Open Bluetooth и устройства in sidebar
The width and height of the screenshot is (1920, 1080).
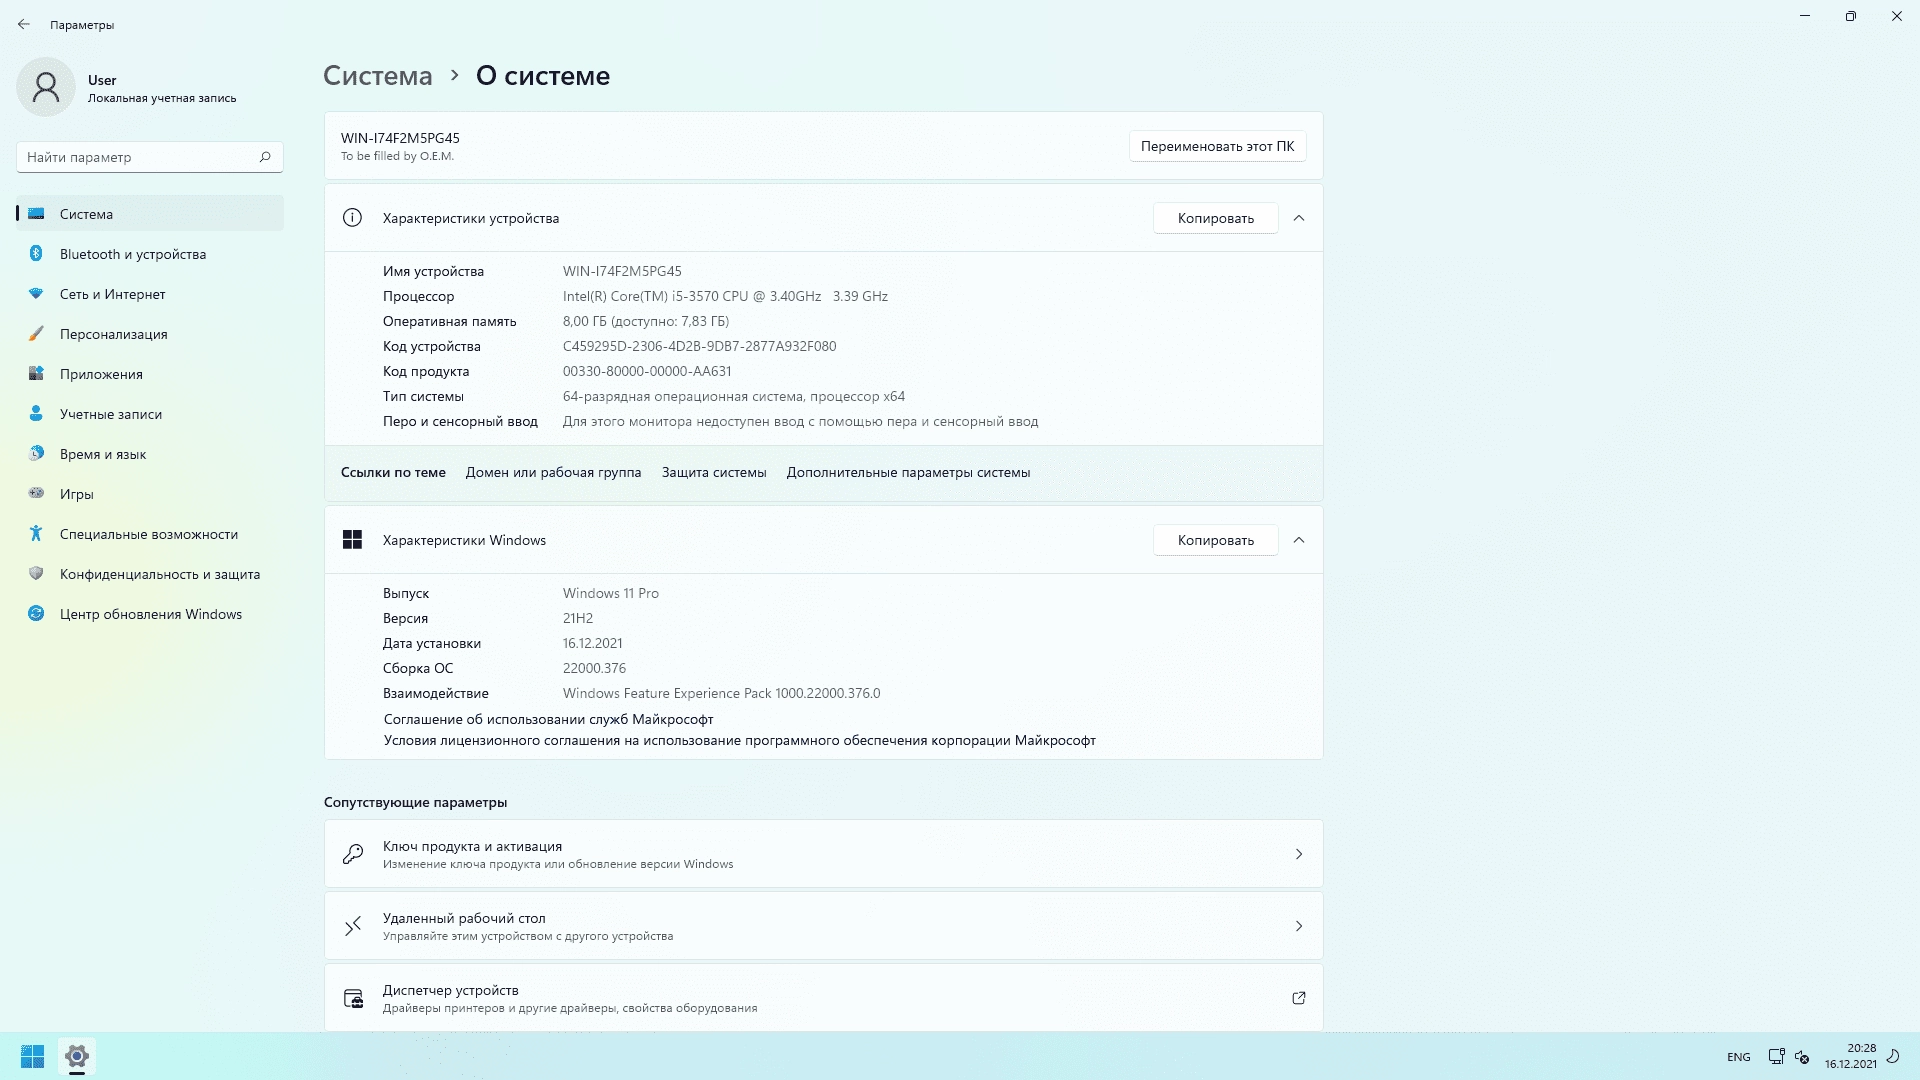[150, 253]
